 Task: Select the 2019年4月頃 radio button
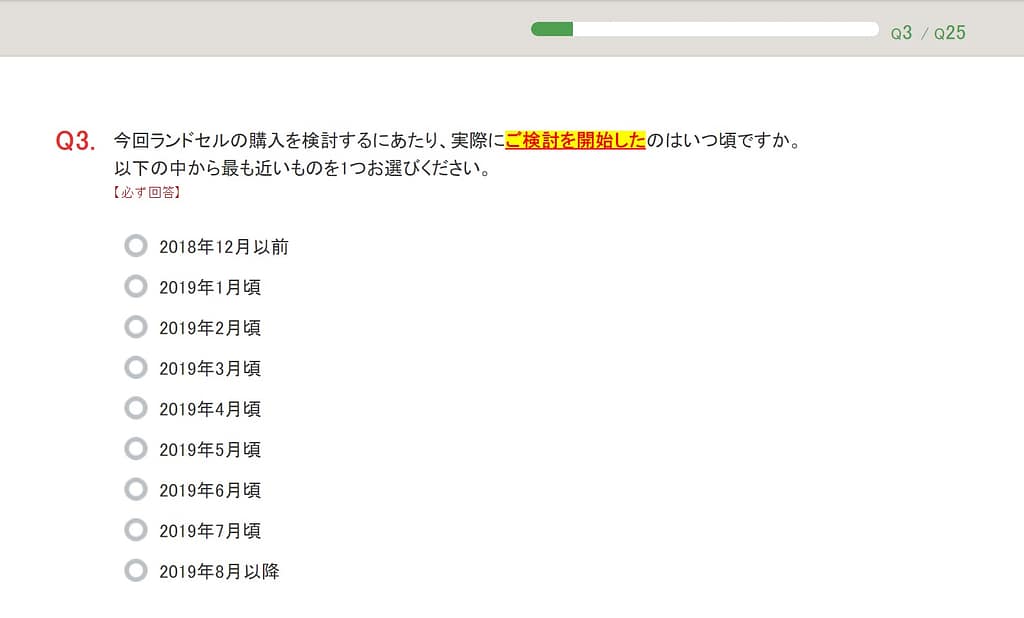(136, 408)
